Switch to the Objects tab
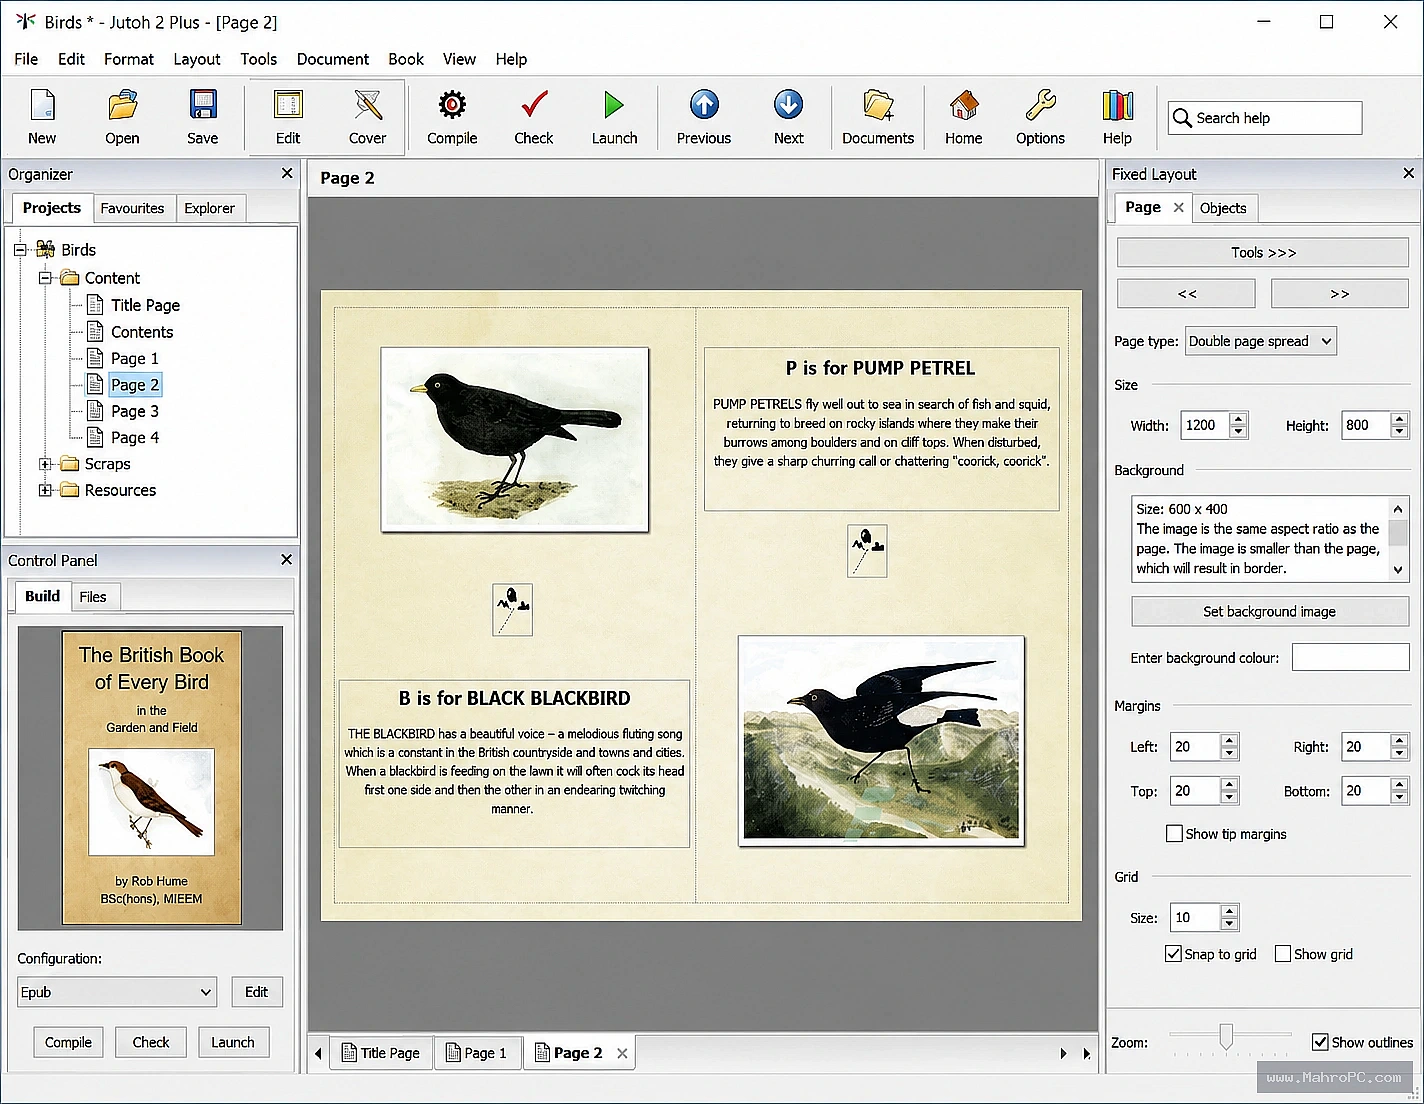The width and height of the screenshot is (1424, 1104). 1223,208
